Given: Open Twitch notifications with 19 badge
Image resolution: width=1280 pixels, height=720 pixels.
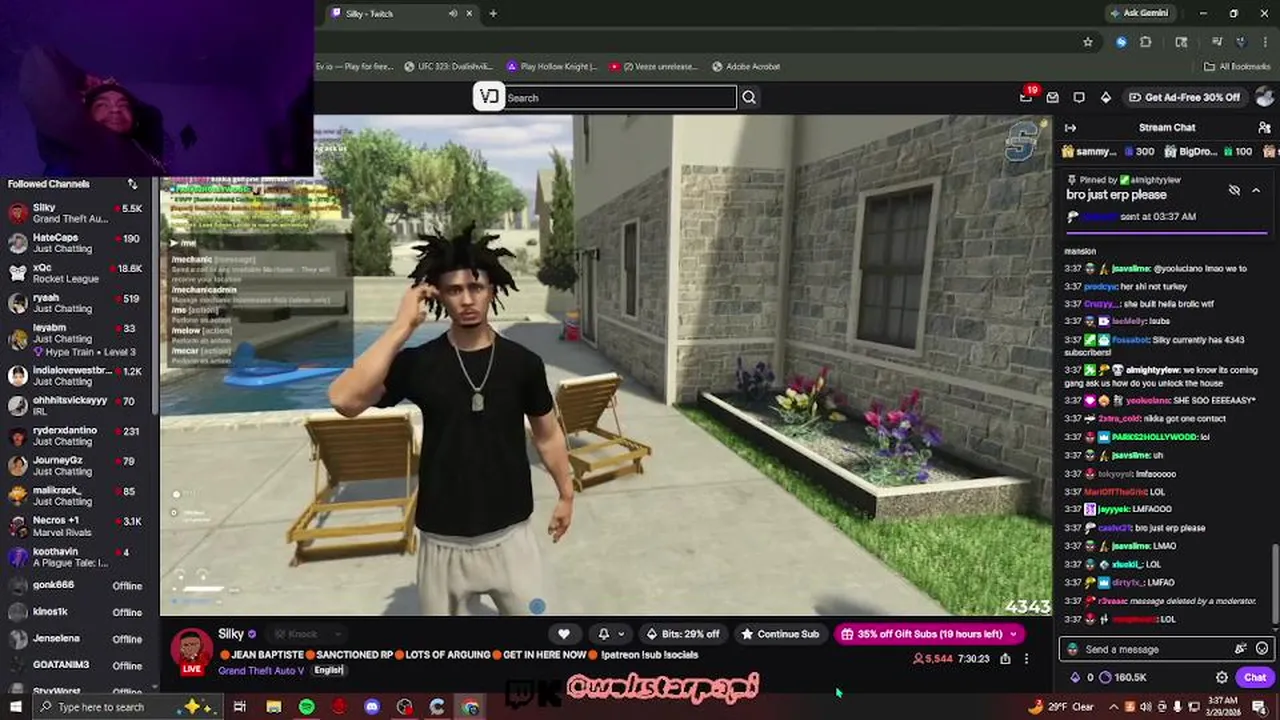Looking at the screenshot, I should tap(1026, 97).
